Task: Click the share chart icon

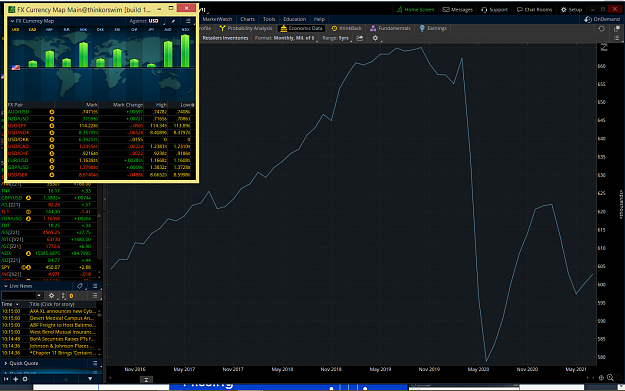Action: (x=360, y=38)
